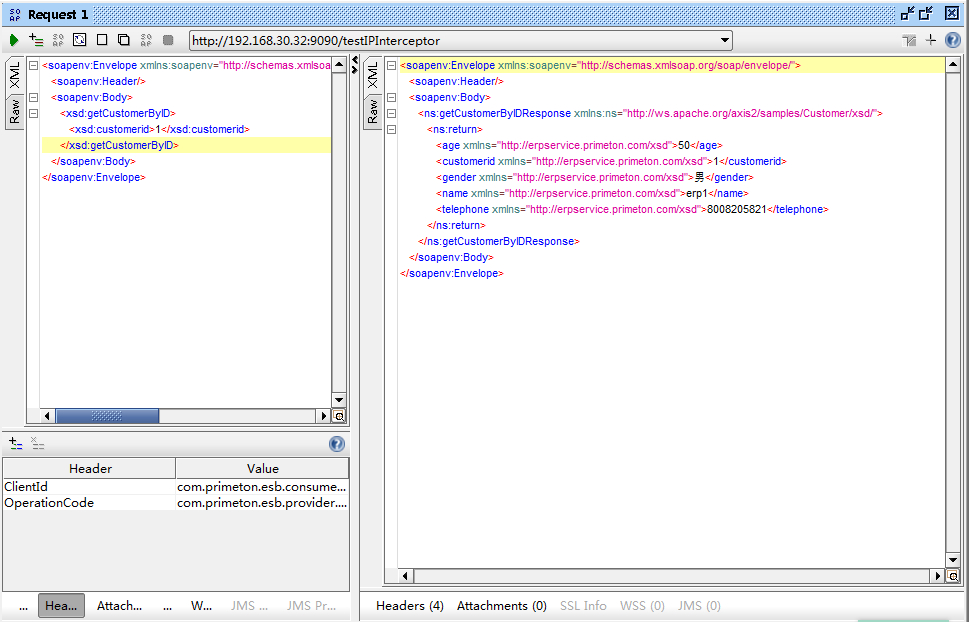Select the ClientId header row
The height and width of the screenshot is (622, 969).
[x=88, y=487]
